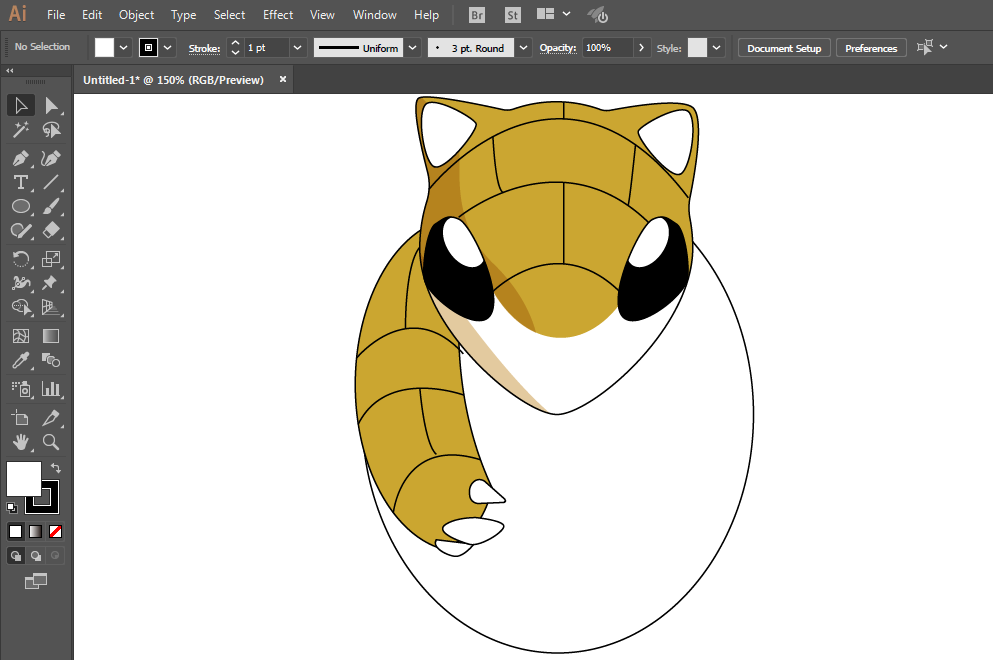Open the Effect menu
Screen dimensions: 993x660
278,15
